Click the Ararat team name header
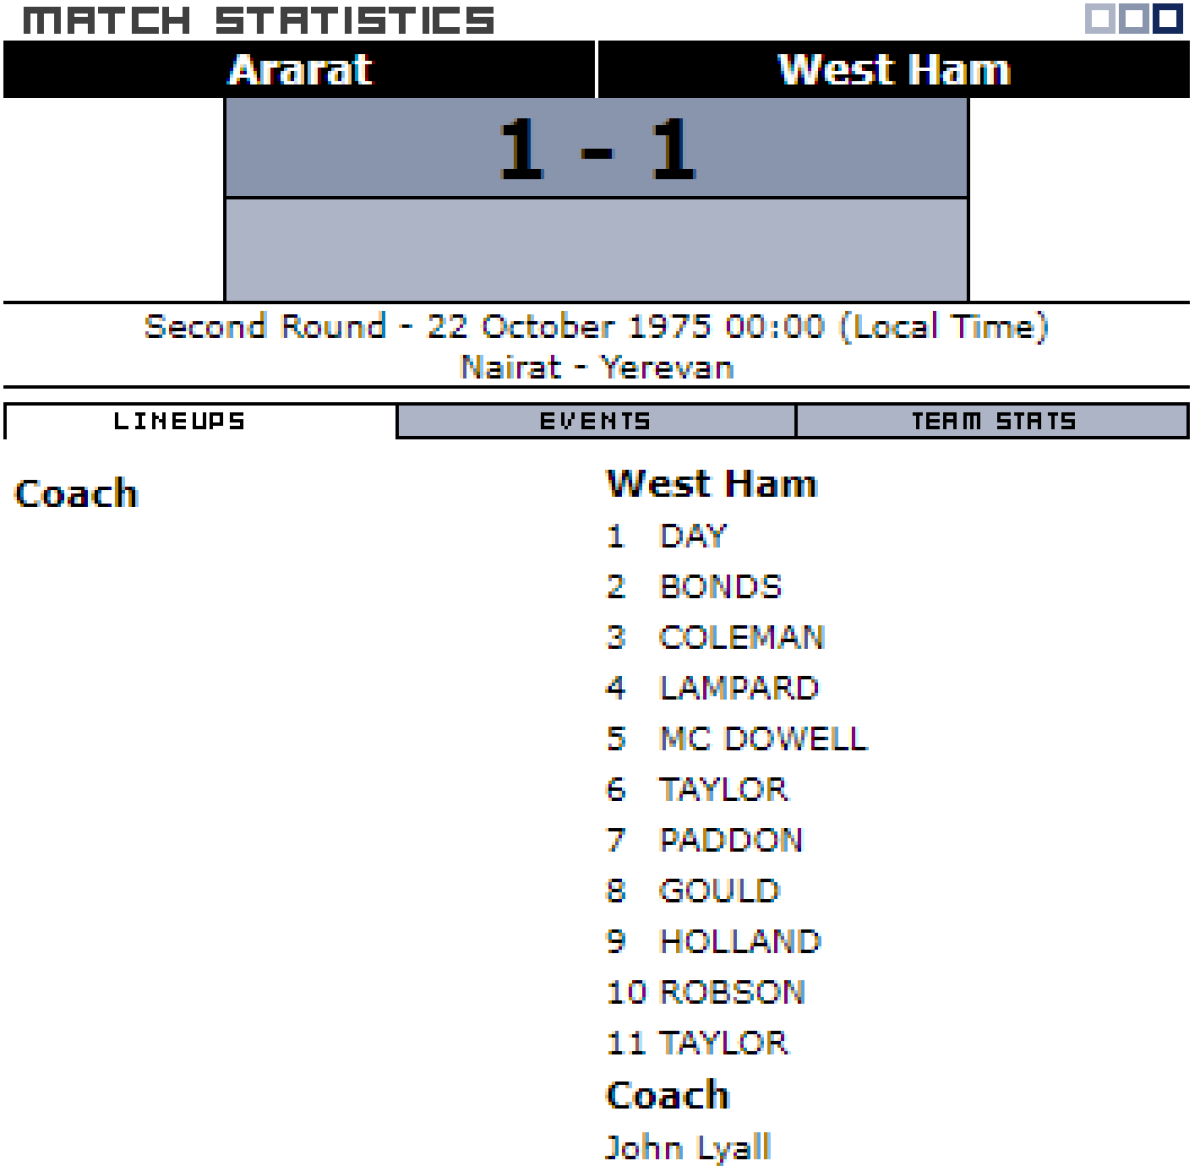Image resolution: width=1200 pixels, height=1166 pixels. (x=300, y=70)
